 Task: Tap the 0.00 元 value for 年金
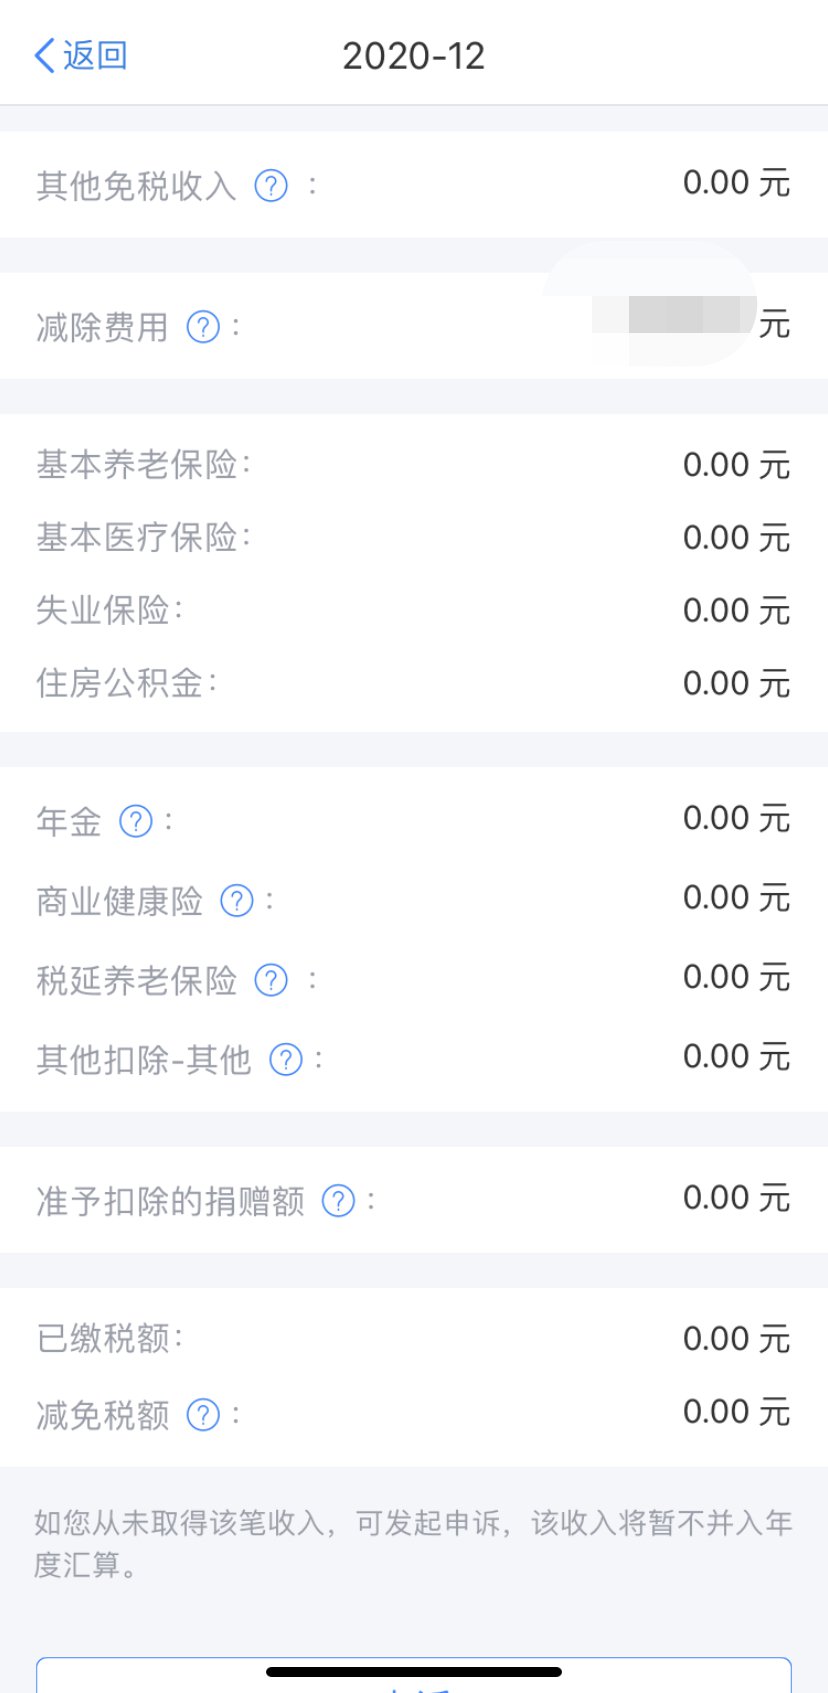click(x=736, y=819)
